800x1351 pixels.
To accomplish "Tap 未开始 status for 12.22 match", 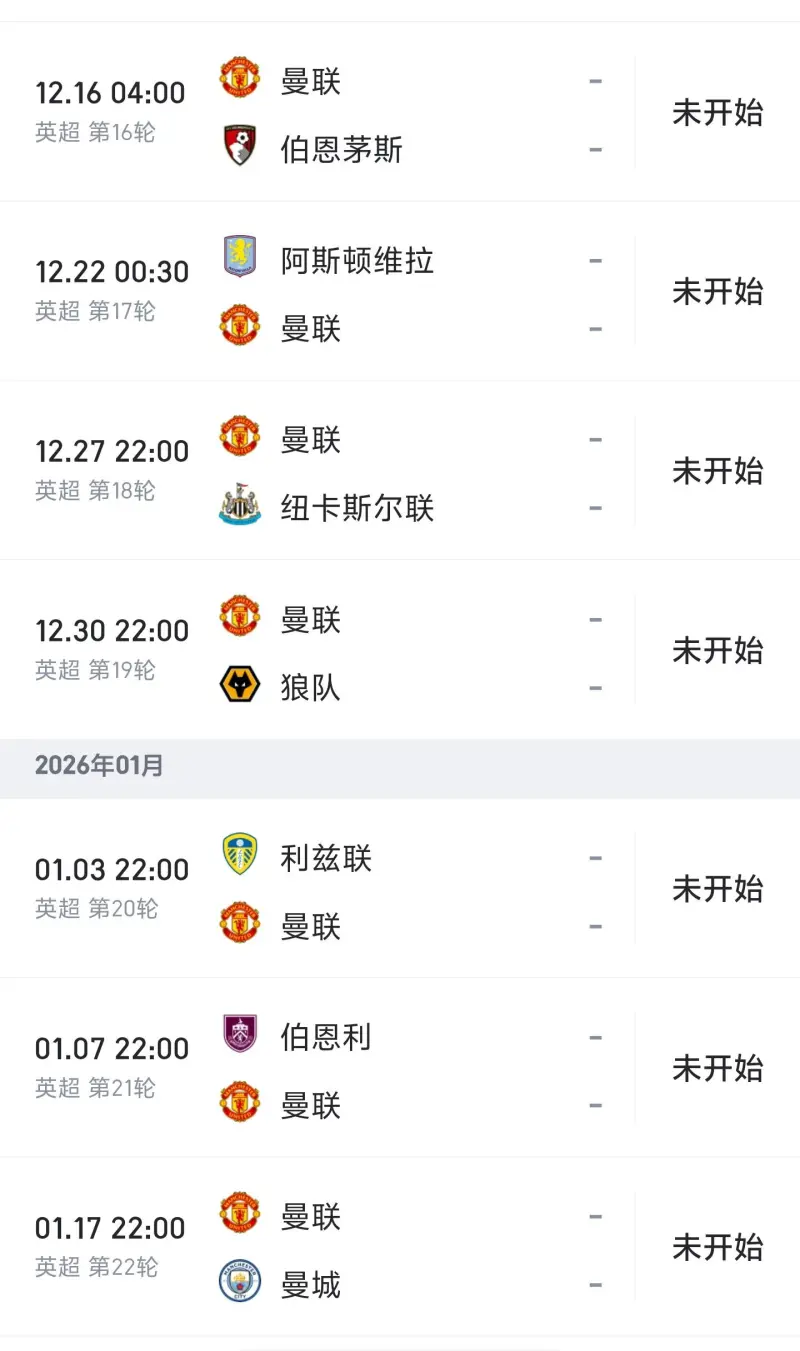I will 717,292.
